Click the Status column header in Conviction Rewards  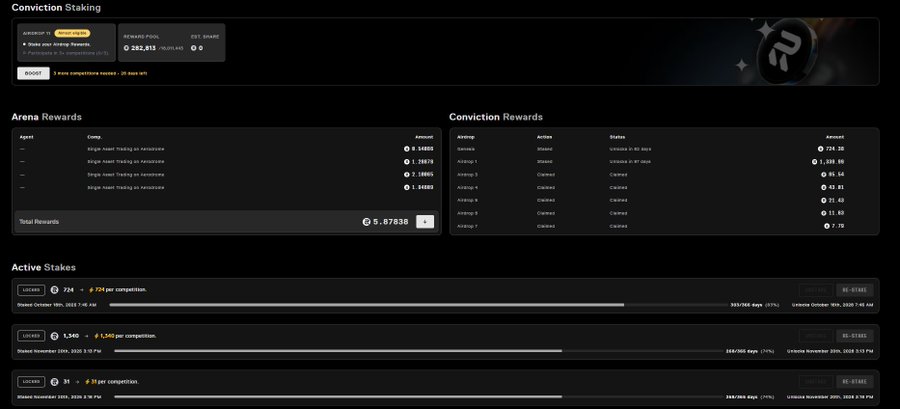click(617, 137)
